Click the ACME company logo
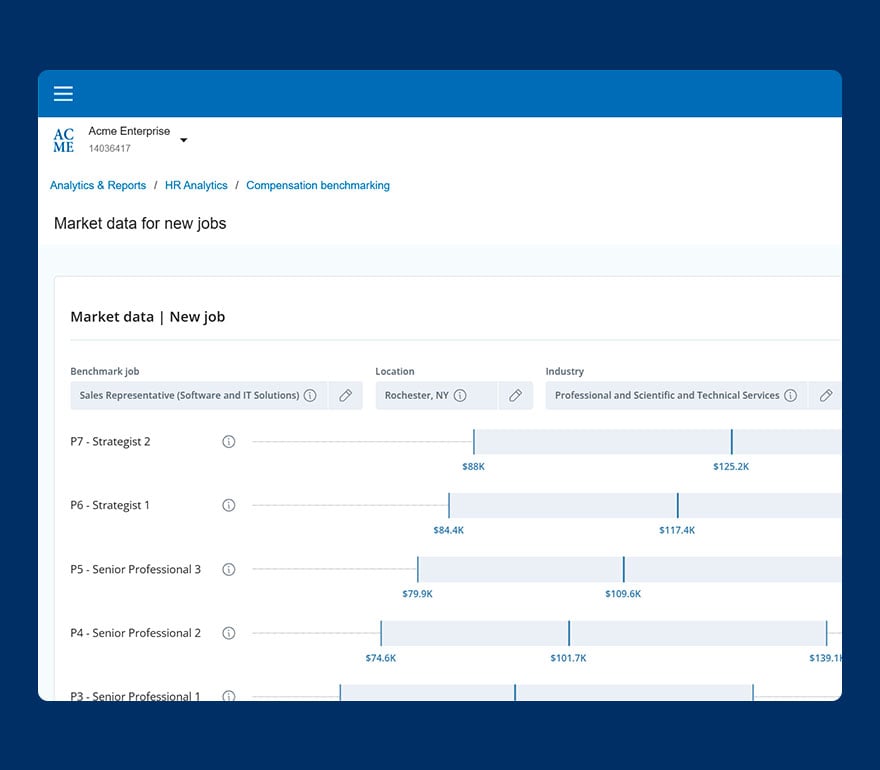 click(63, 139)
